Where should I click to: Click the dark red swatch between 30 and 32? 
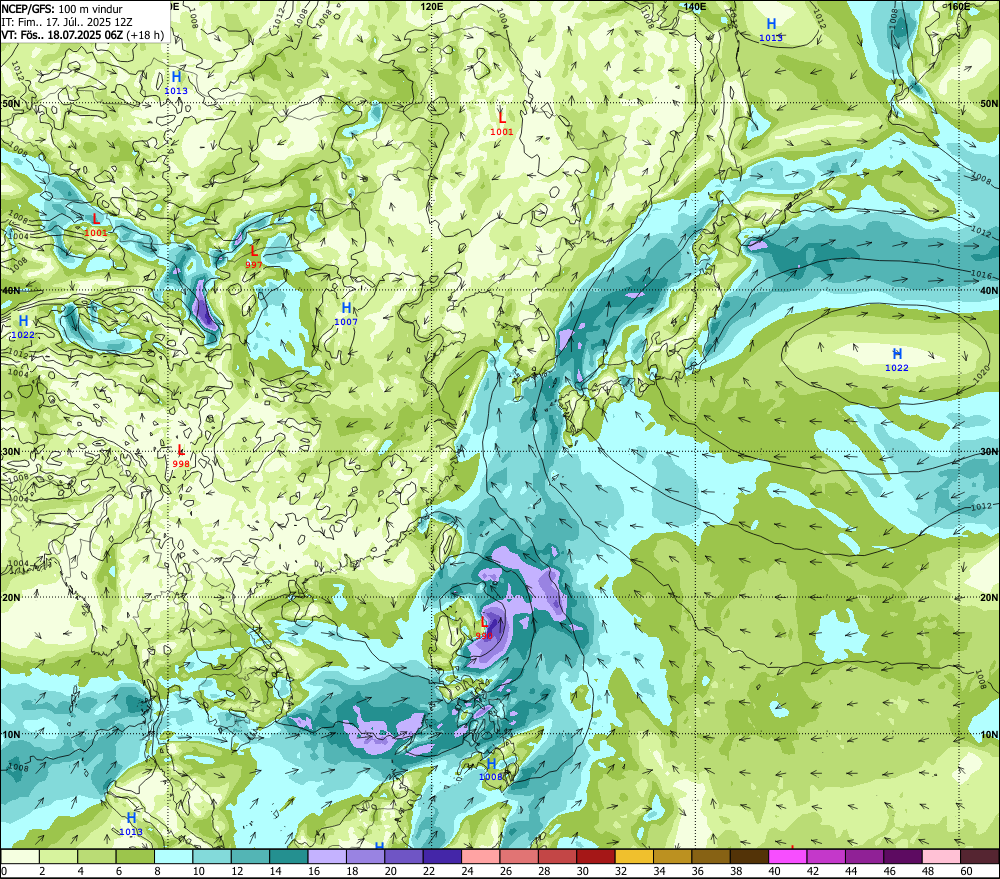pyautogui.click(x=596, y=856)
